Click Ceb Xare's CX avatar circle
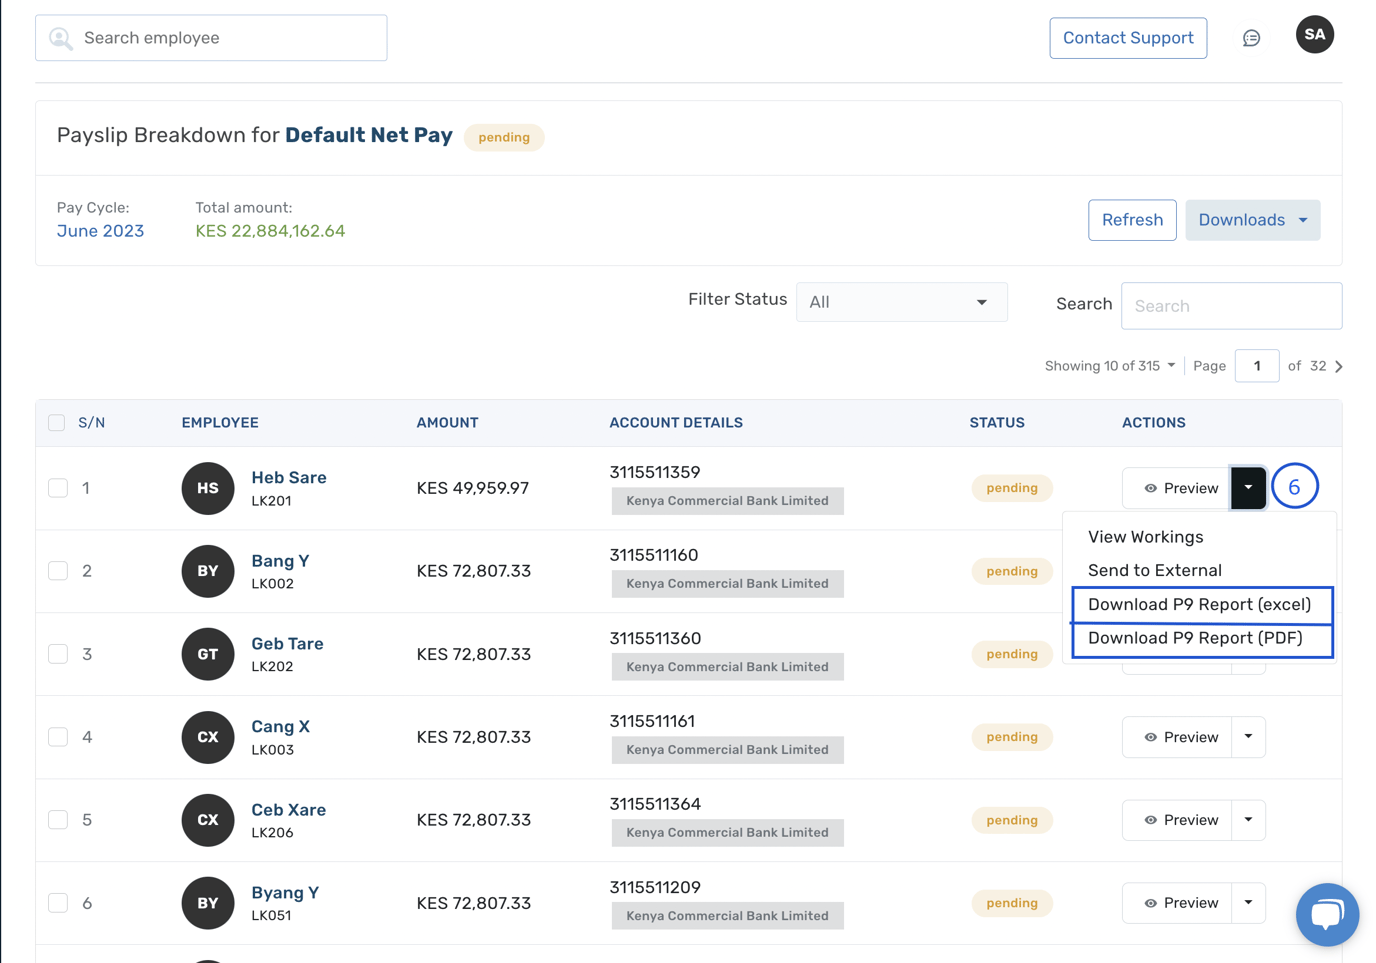 pyautogui.click(x=207, y=820)
